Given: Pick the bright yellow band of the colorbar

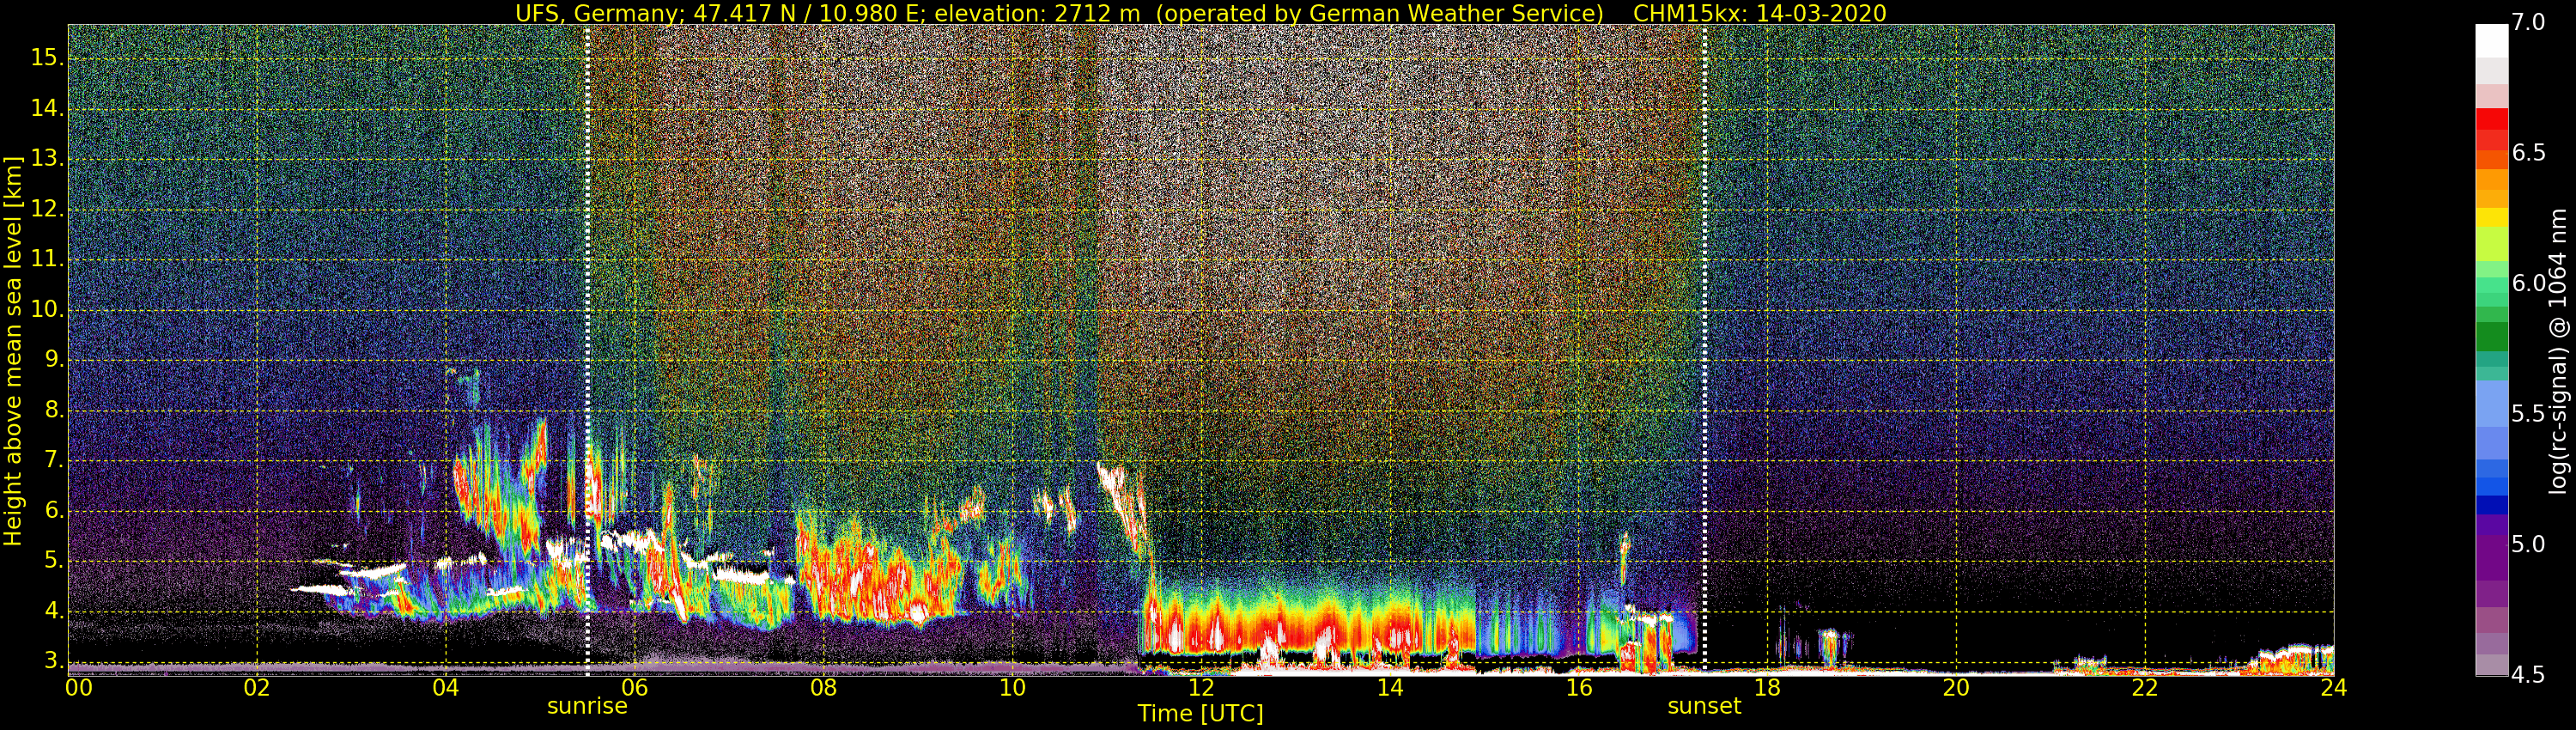Looking at the screenshot, I should tap(2491, 217).
